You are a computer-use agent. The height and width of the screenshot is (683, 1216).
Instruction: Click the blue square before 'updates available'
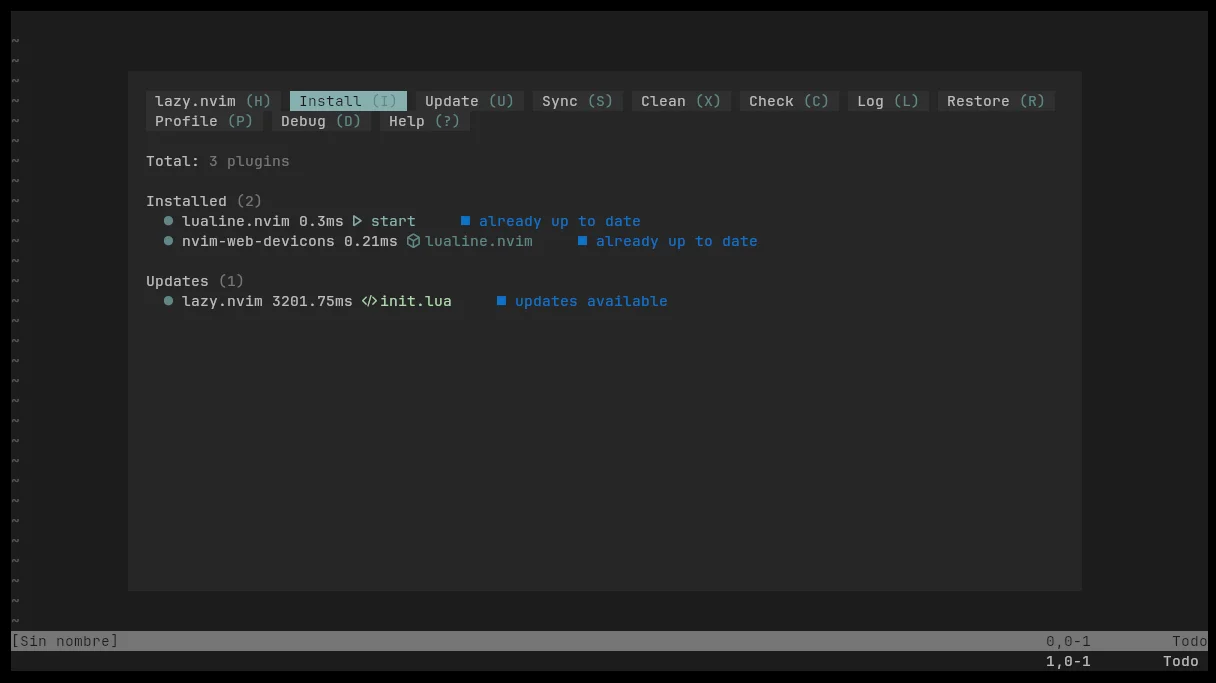[x=501, y=300]
